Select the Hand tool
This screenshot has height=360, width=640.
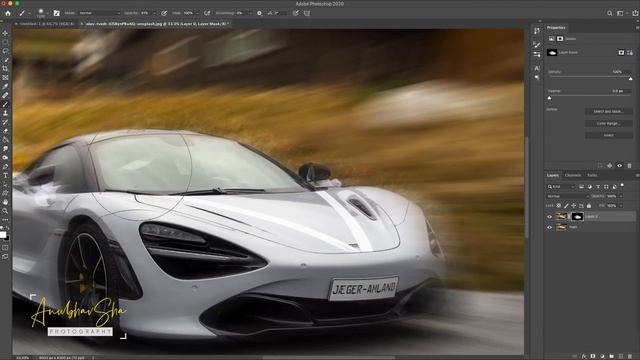(x=5, y=202)
